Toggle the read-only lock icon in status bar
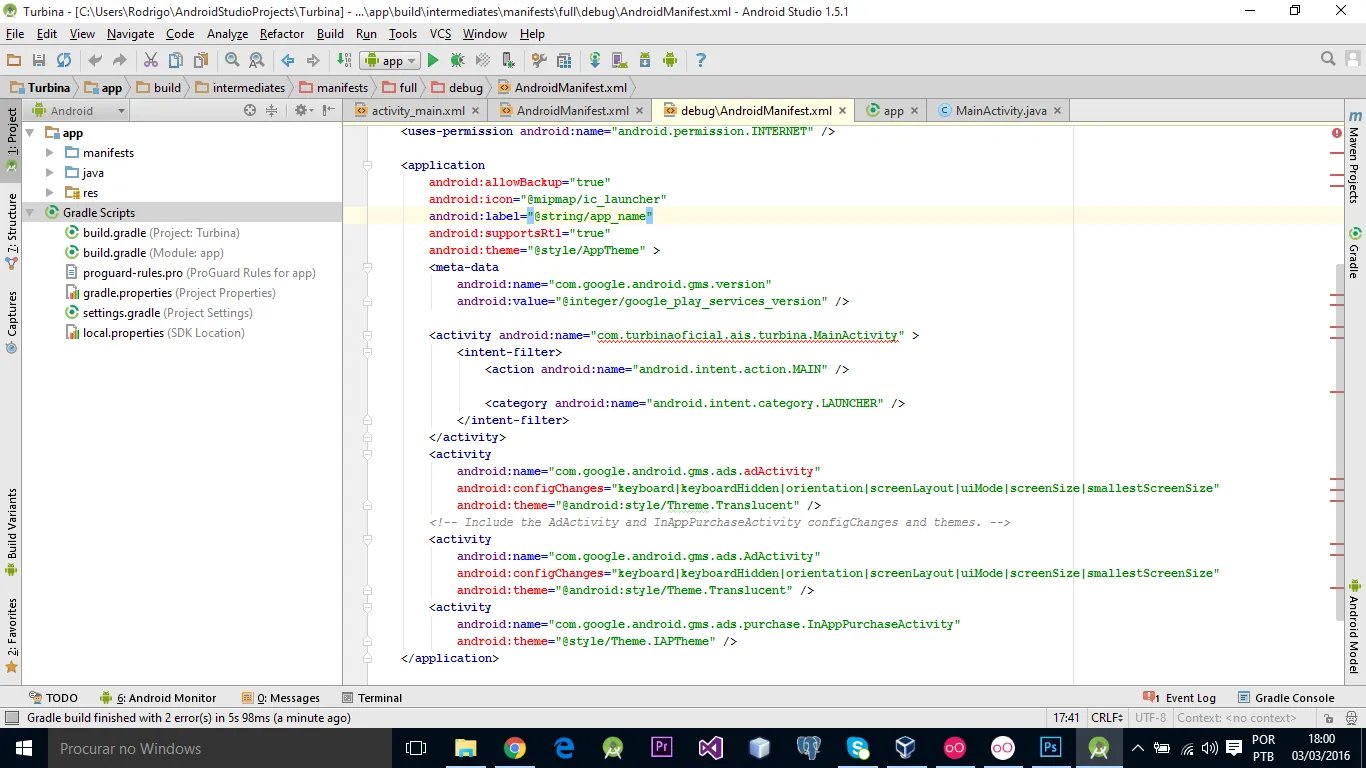Viewport: 1366px width, 768px height. (1329, 718)
